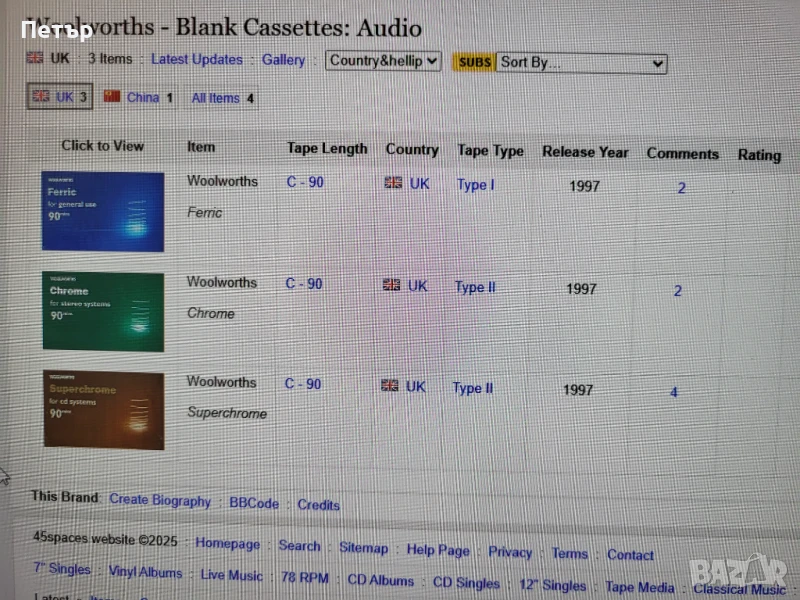
Task: Open the Superchrome cassette thumbnail
Action: (103, 410)
